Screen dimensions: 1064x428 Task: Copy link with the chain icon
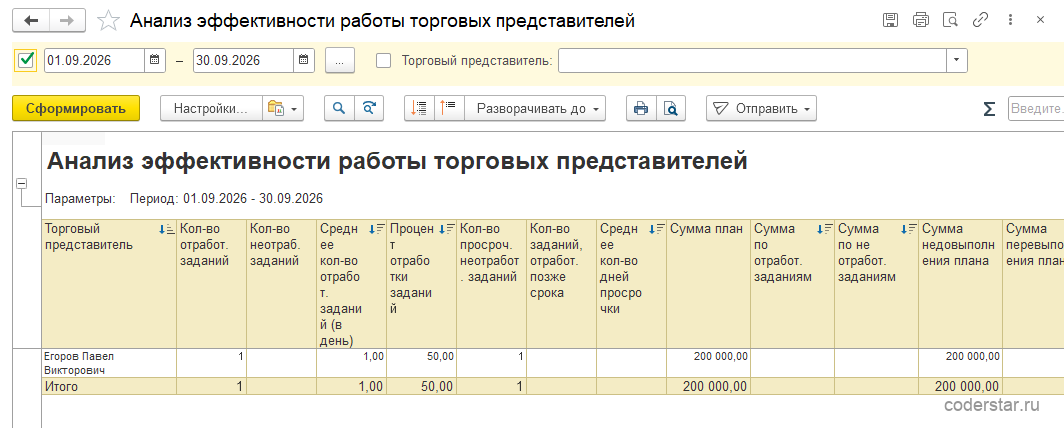[x=980, y=20]
